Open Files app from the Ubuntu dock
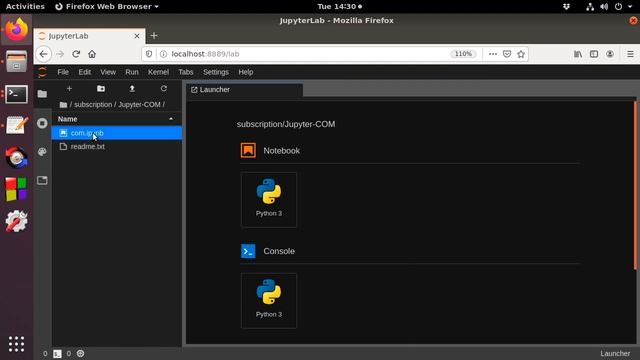Image resolution: width=640 pixels, height=360 pixels. point(16,62)
